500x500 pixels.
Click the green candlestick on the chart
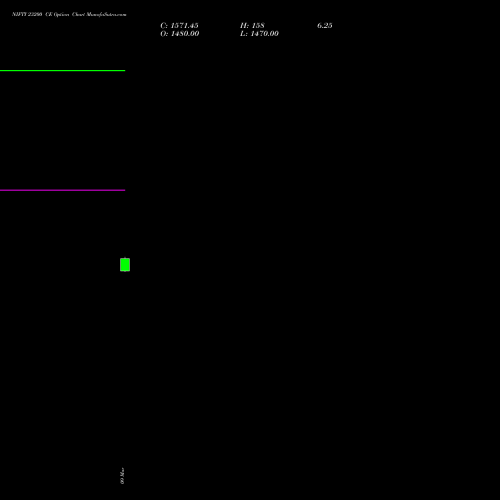click(125, 265)
